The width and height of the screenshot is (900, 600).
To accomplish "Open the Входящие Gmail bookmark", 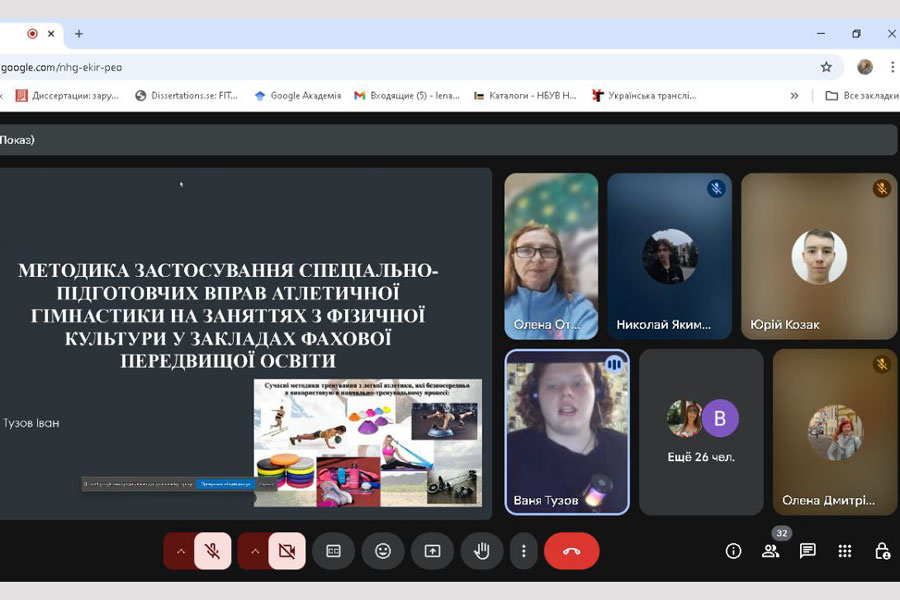I will click(x=406, y=96).
